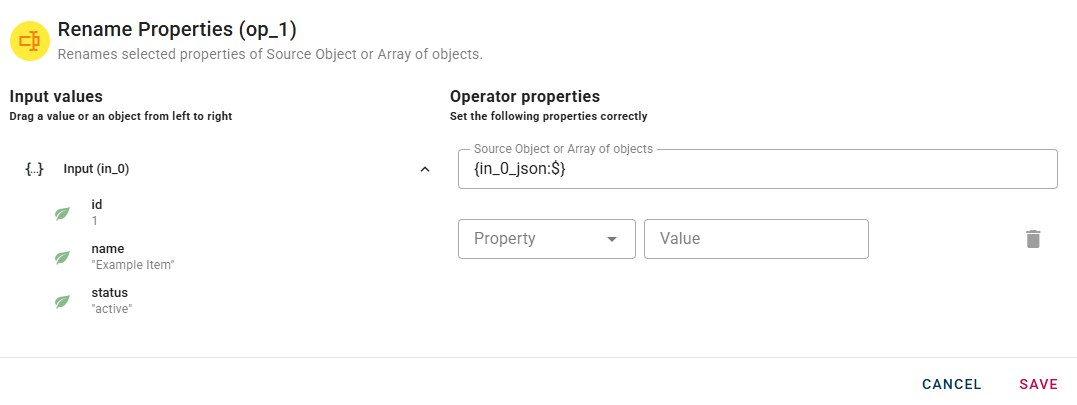Click the Input values heading

tap(56, 97)
